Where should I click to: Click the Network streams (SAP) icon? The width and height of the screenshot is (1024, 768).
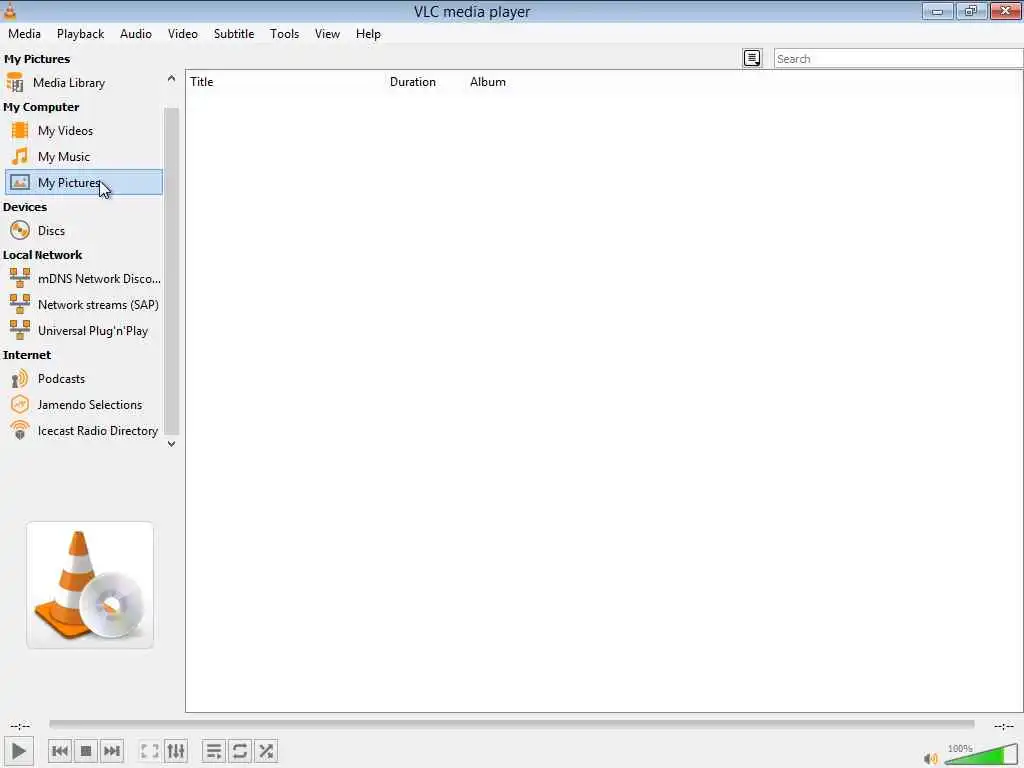20,304
